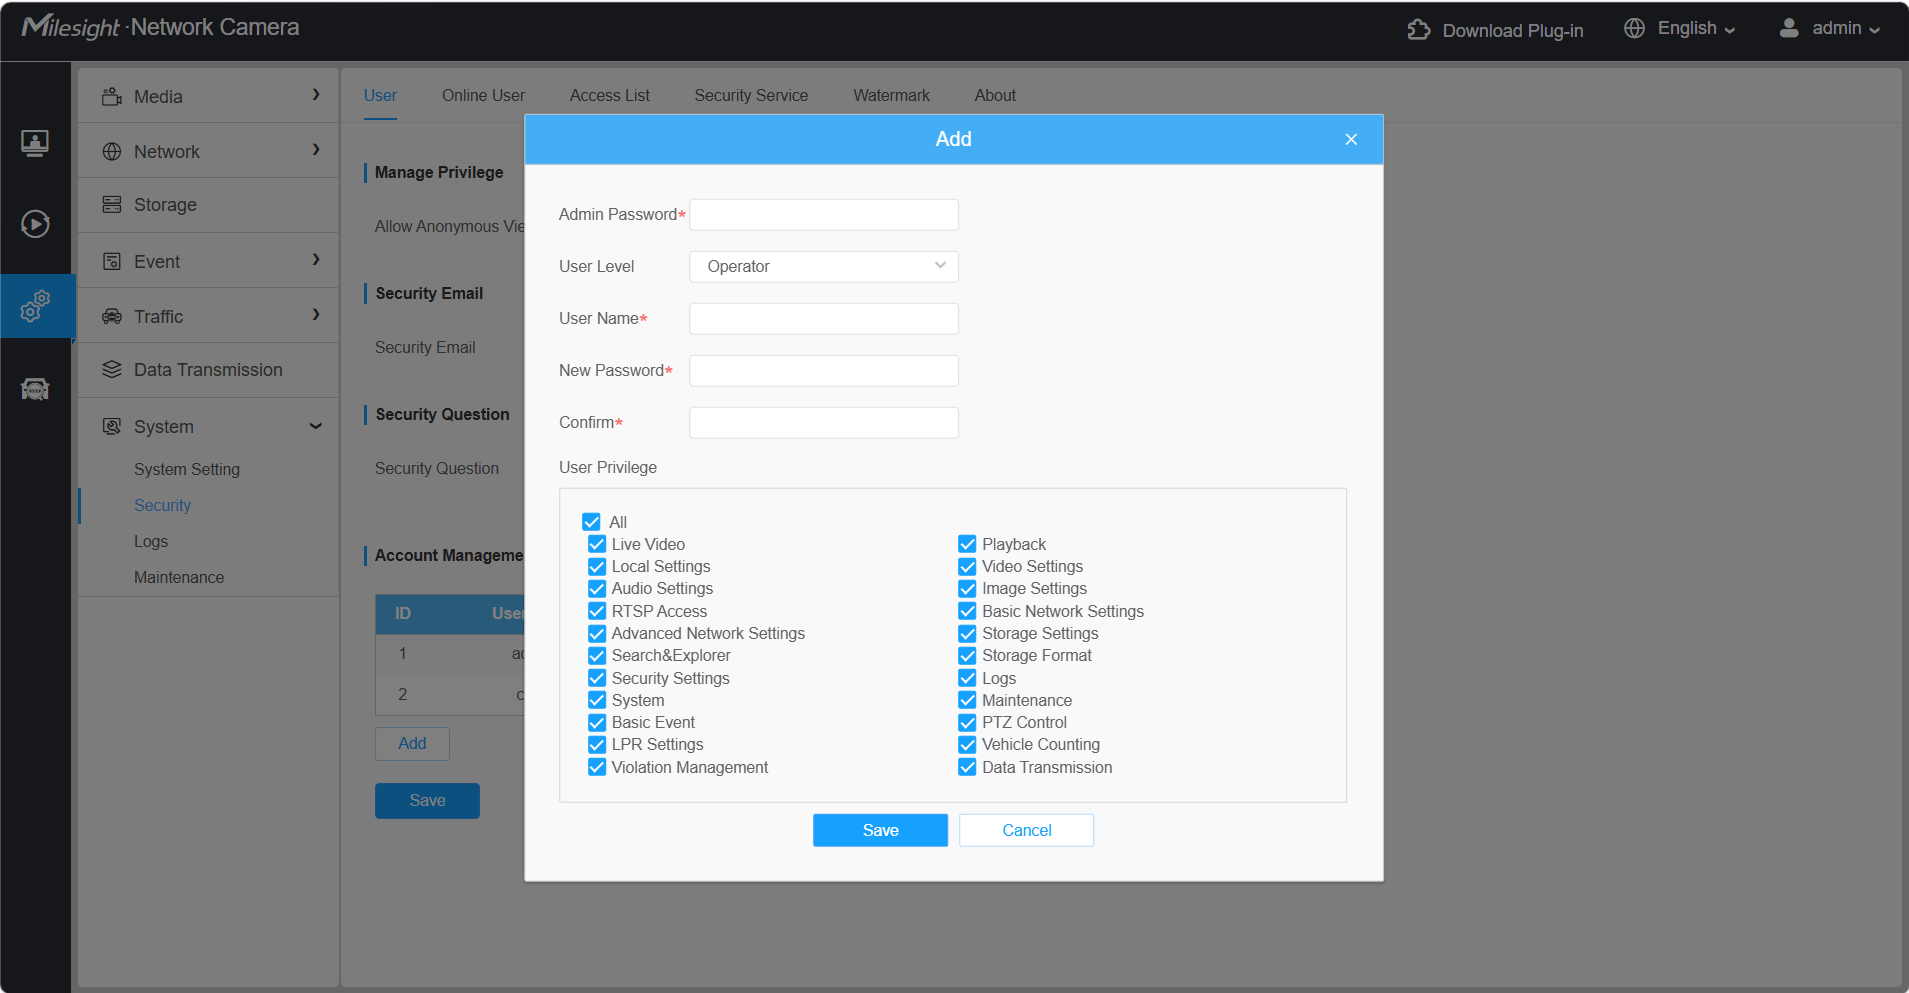
Task: Expand the Media menu chevron
Action: (x=316, y=94)
